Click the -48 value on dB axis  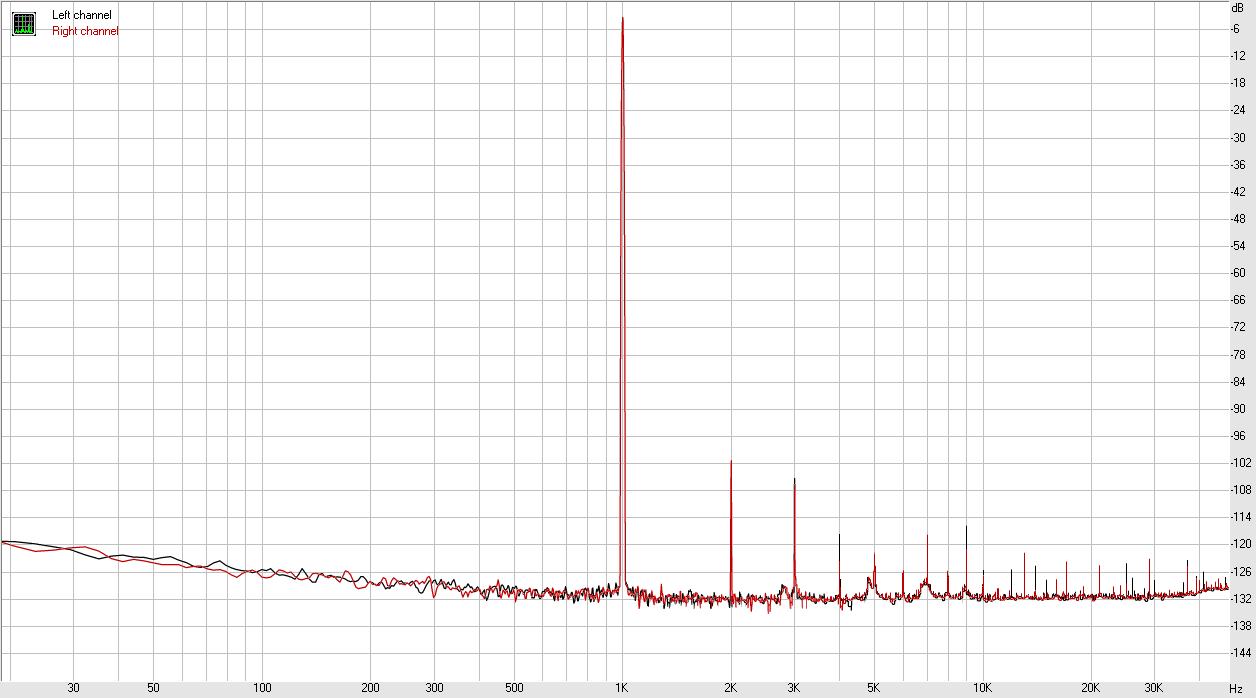click(x=1239, y=218)
